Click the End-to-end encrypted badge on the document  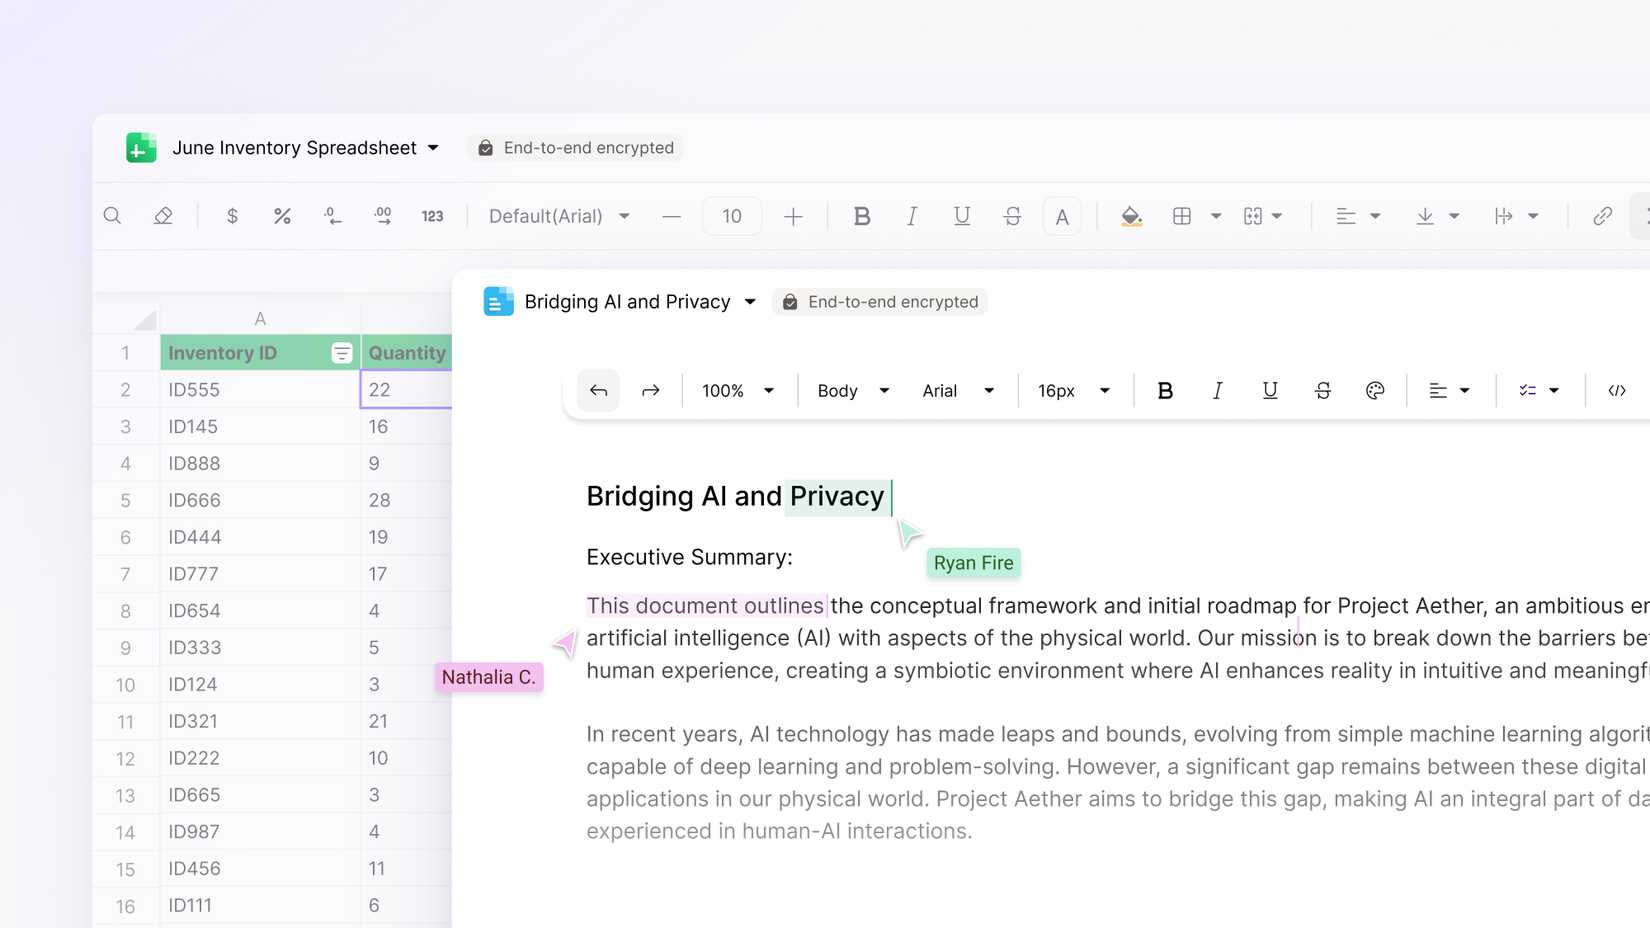[x=879, y=301]
